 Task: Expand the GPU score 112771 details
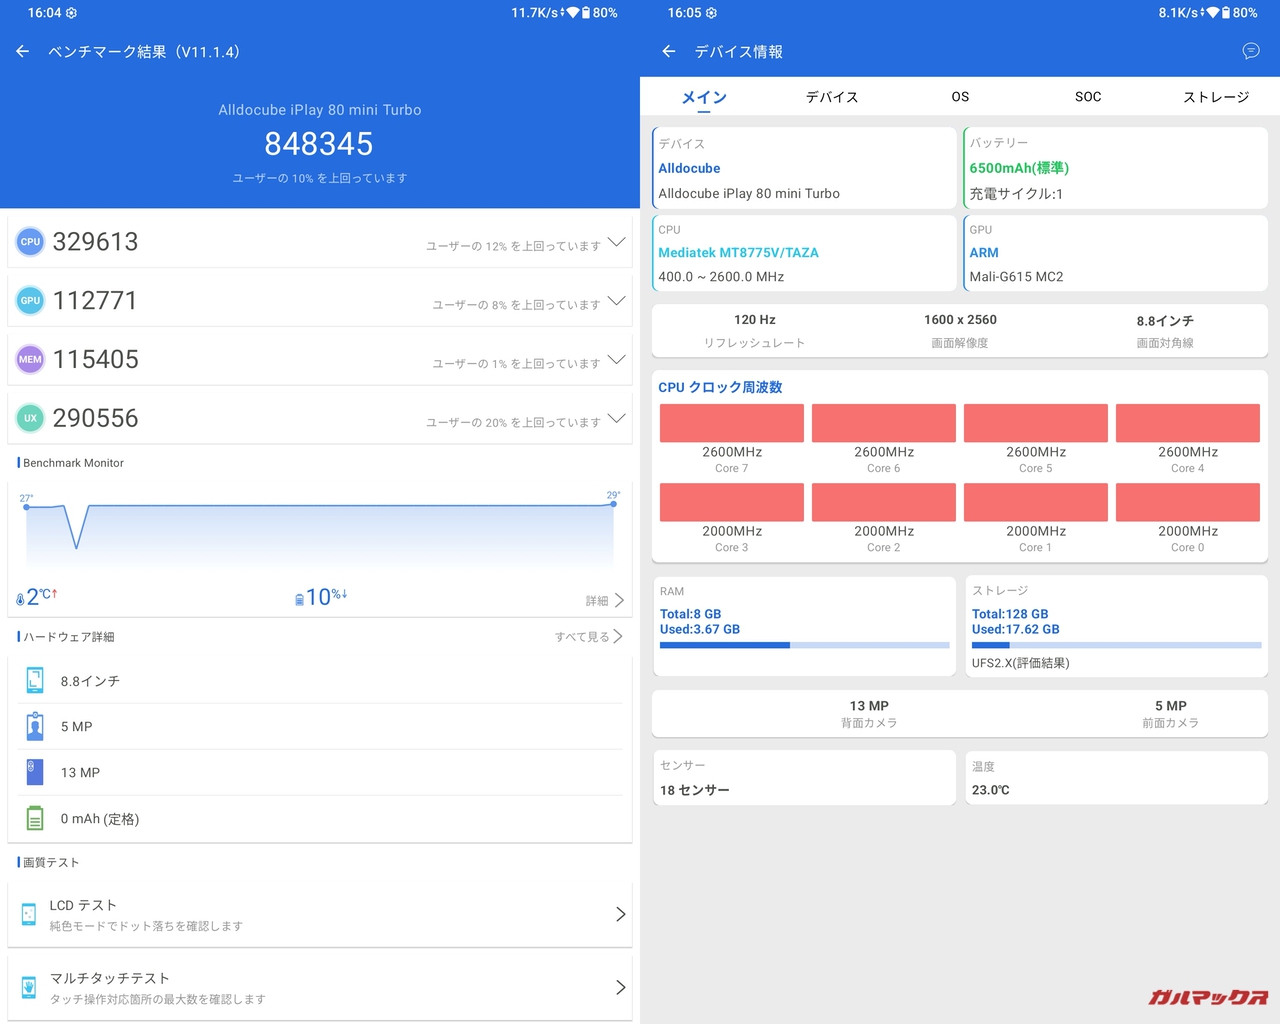tap(617, 301)
